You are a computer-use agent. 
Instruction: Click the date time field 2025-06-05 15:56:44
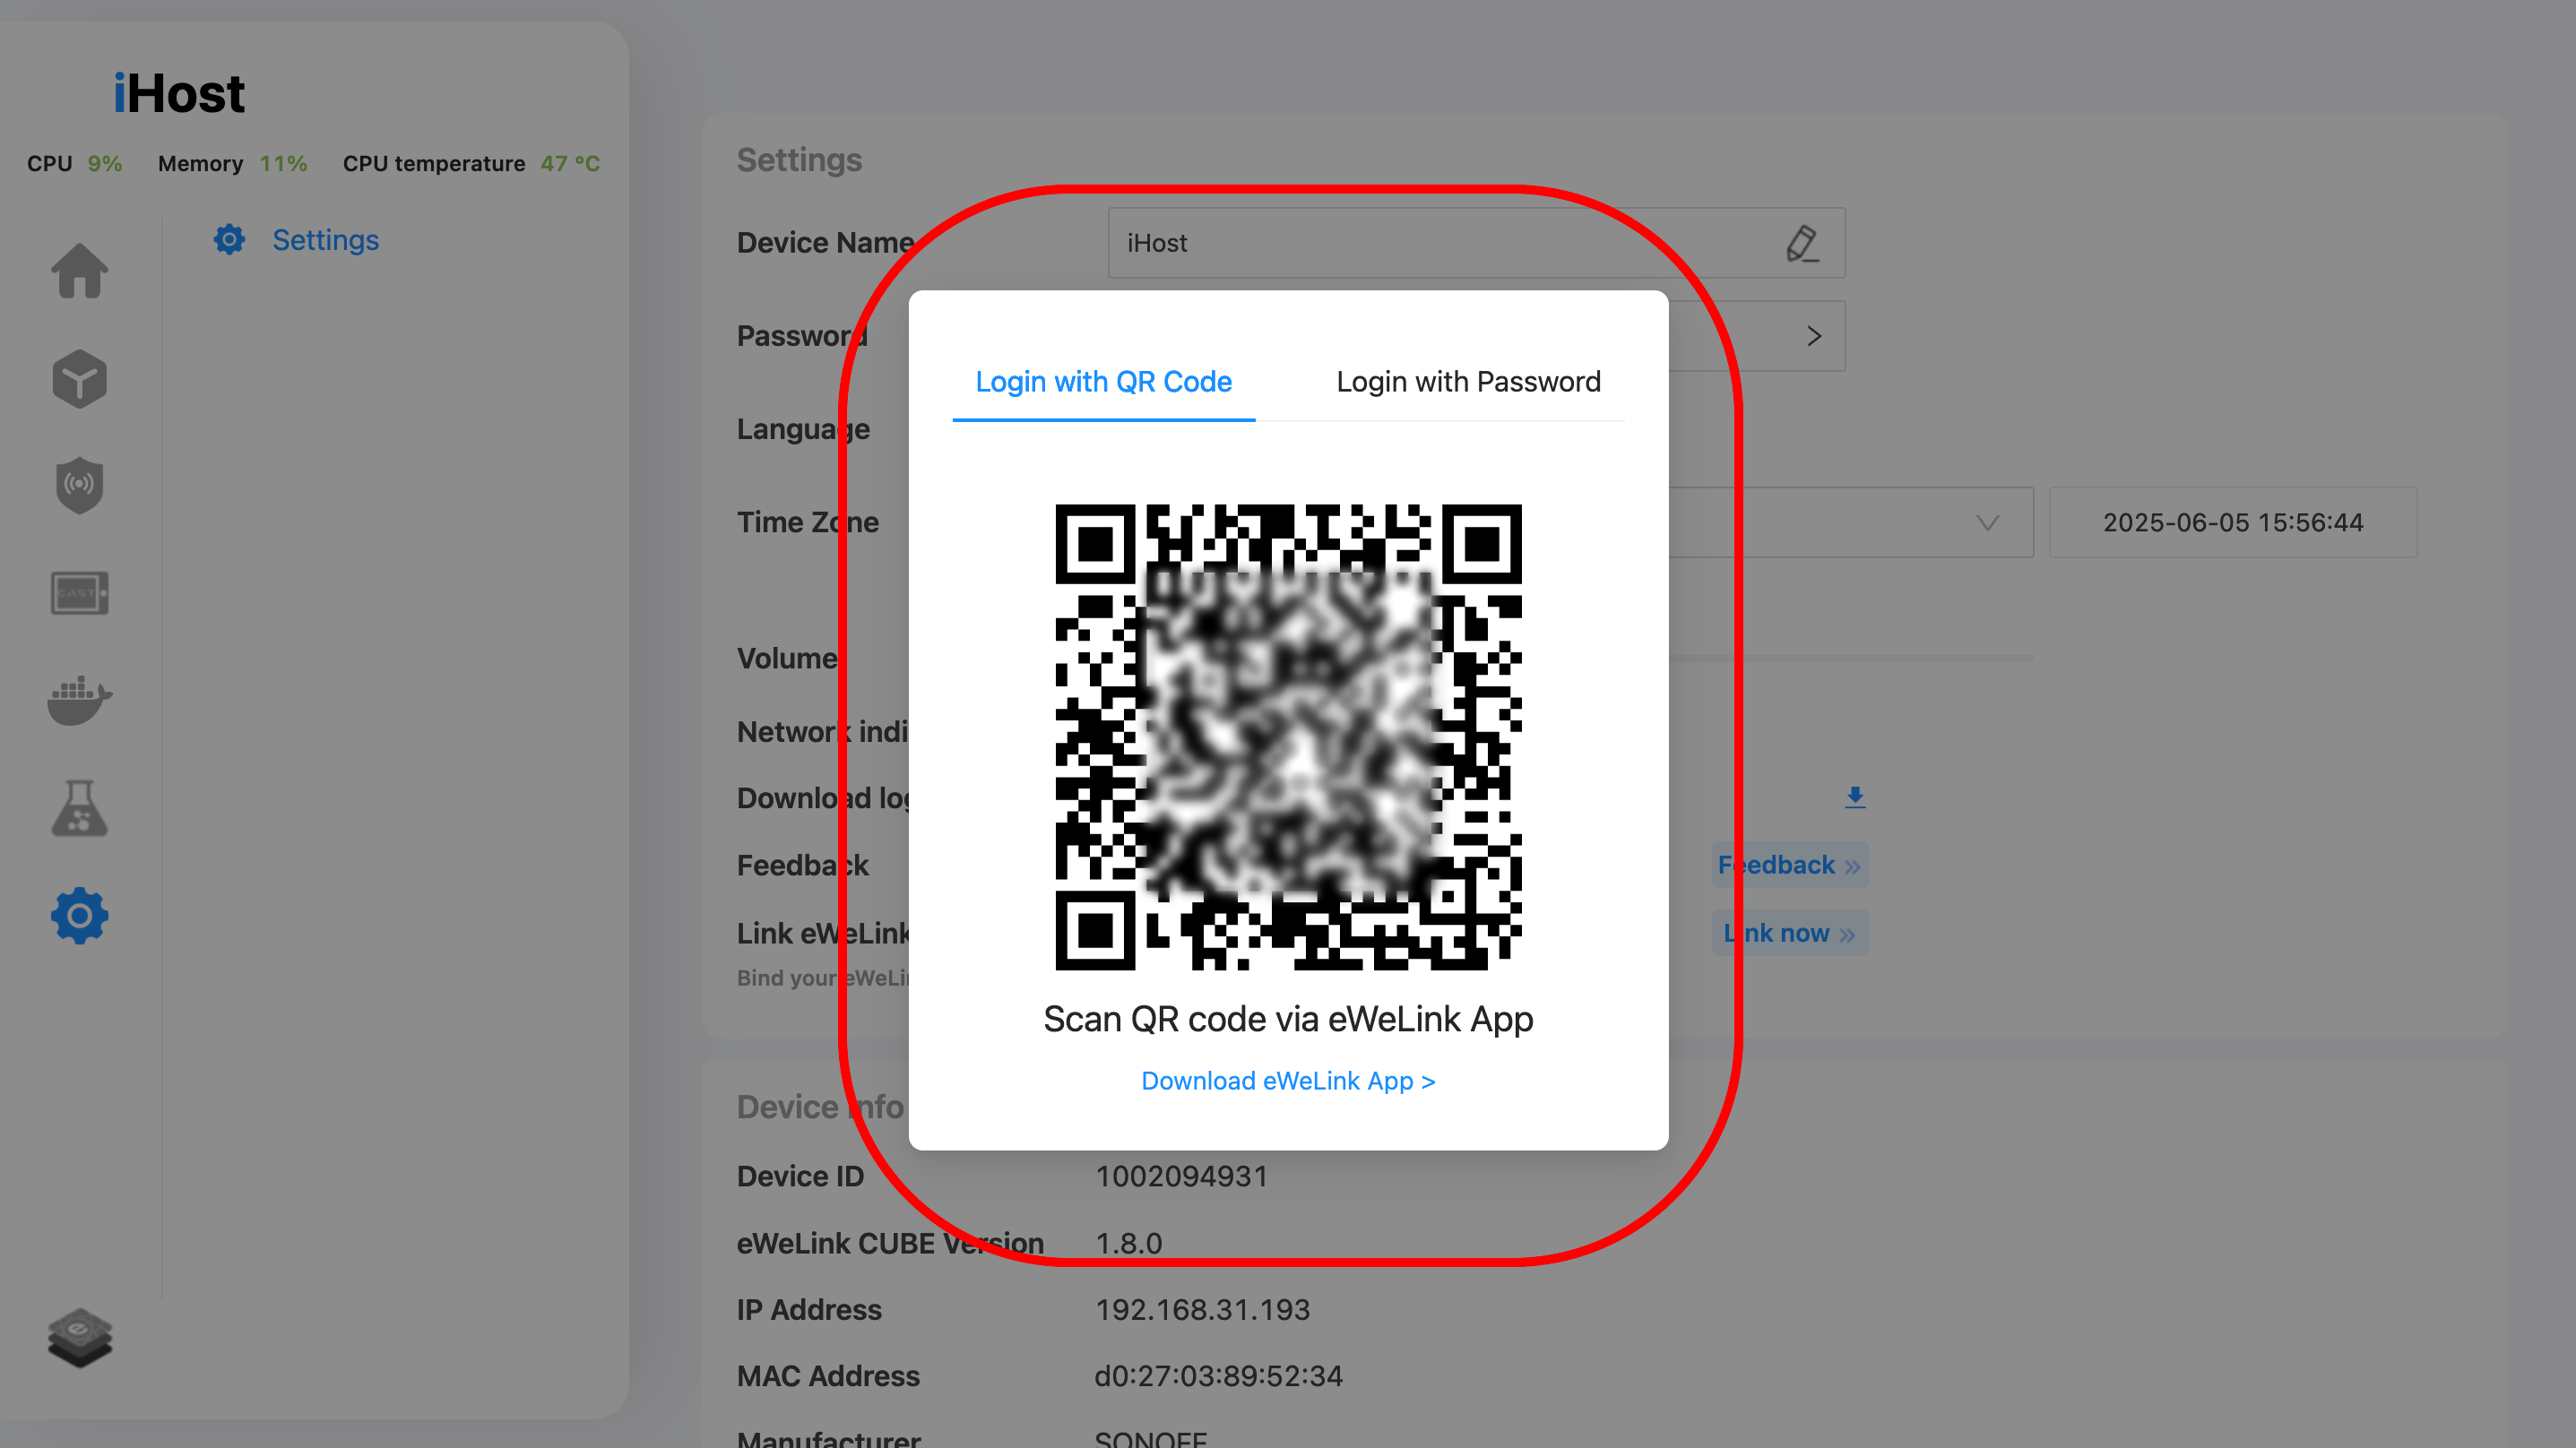point(2233,522)
